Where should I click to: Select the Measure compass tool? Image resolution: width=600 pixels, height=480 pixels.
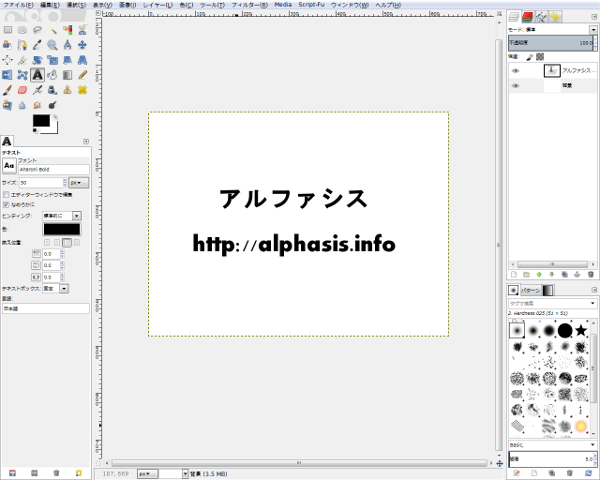(67, 45)
